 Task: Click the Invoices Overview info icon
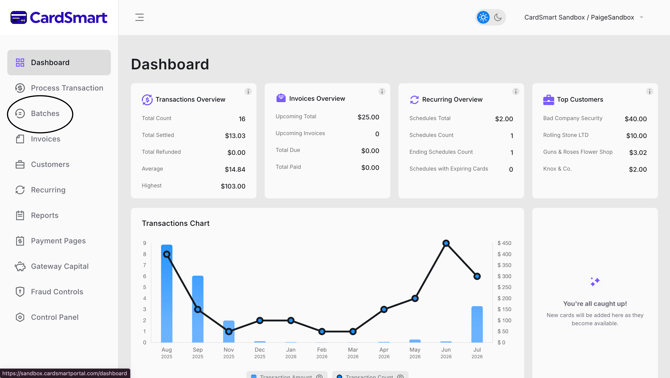click(382, 91)
